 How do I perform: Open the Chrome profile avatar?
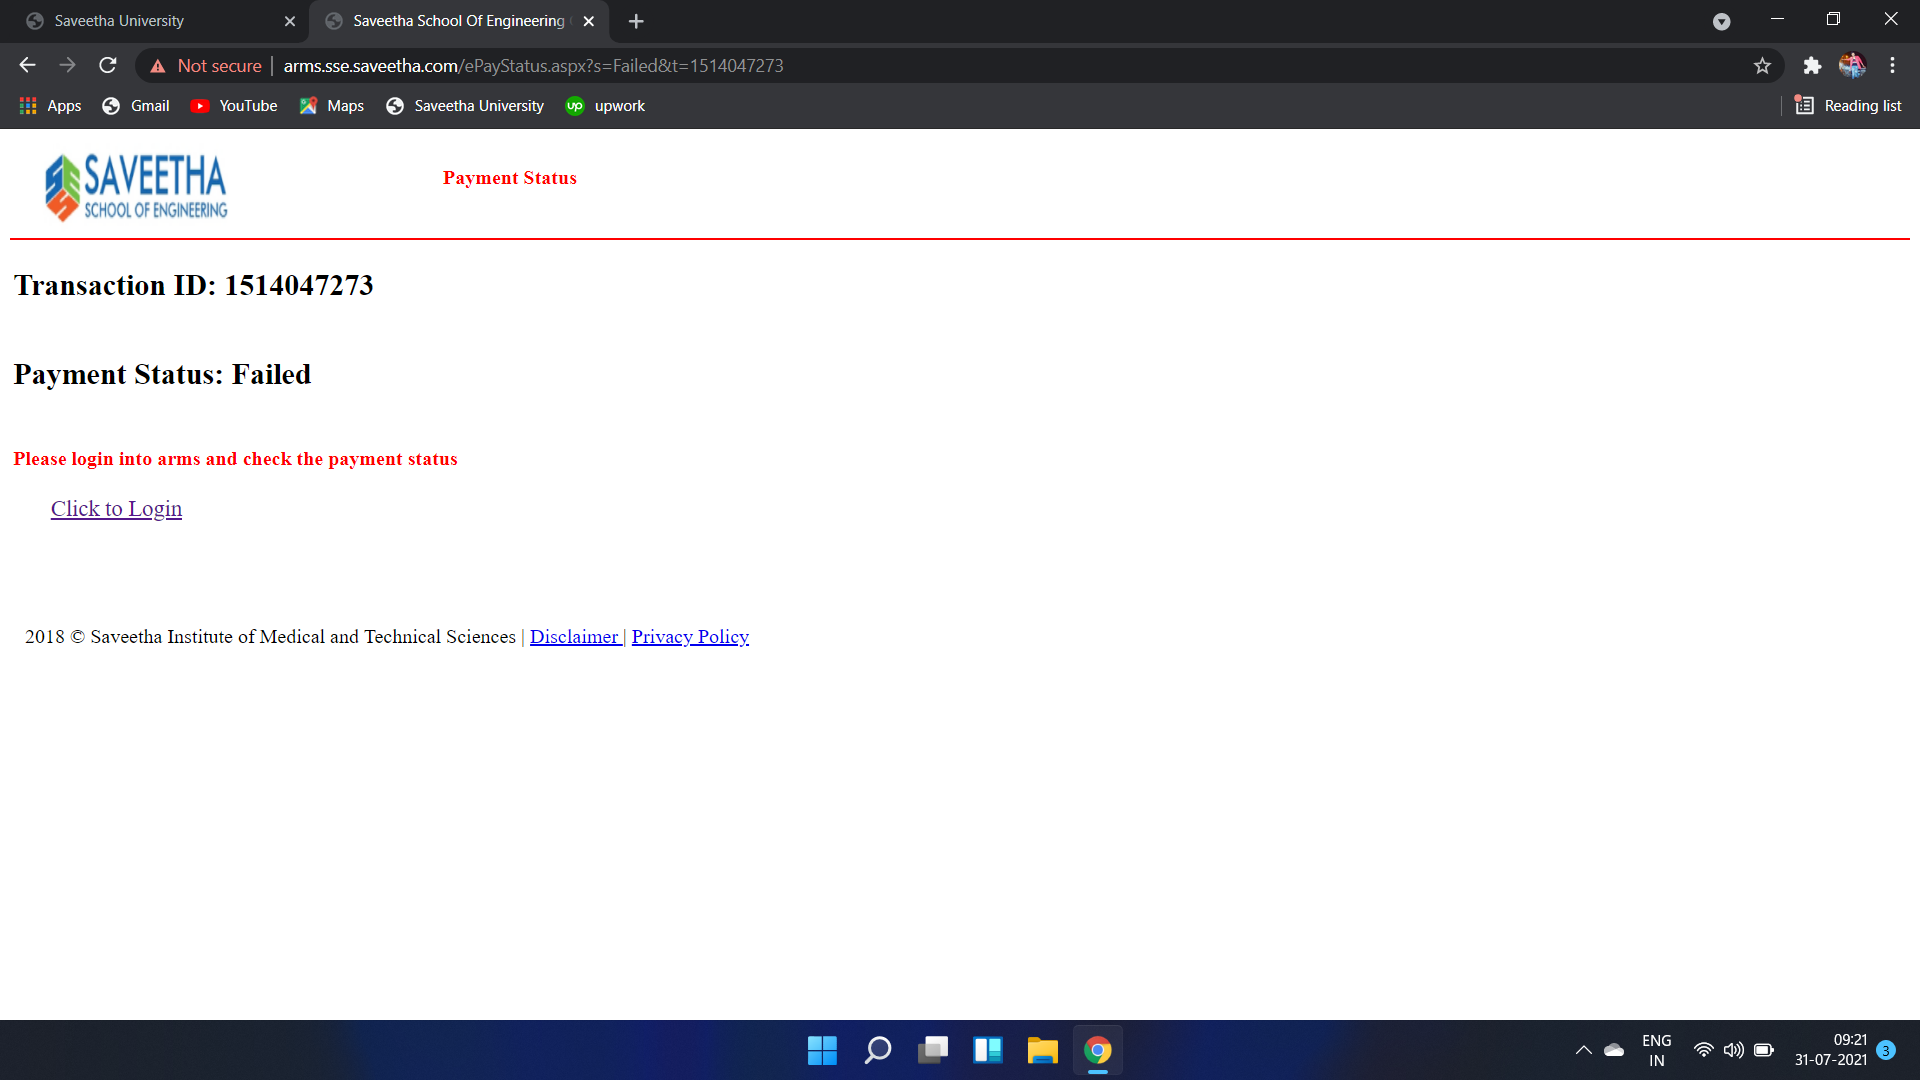tap(1852, 66)
